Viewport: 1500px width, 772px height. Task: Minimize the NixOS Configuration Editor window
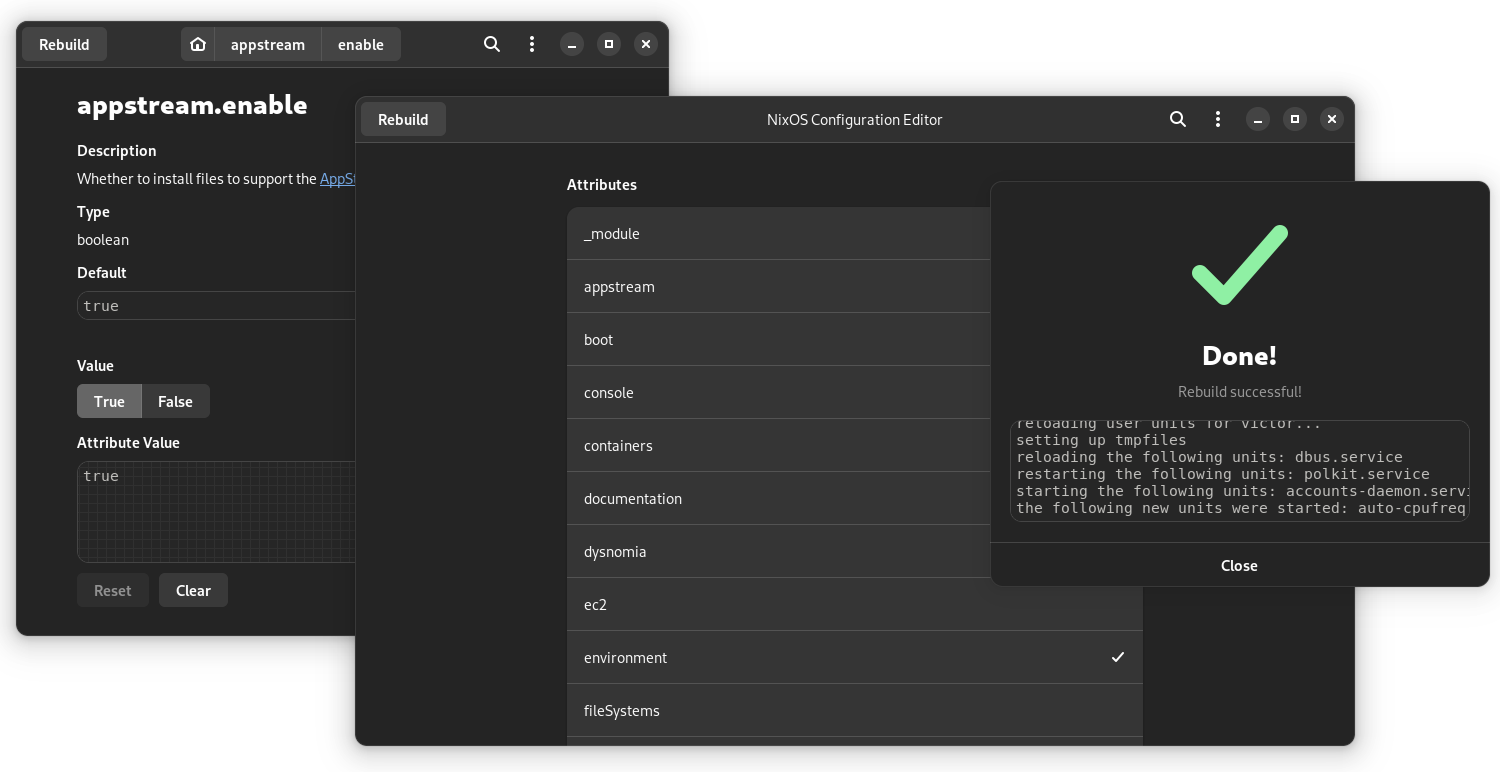1258,119
